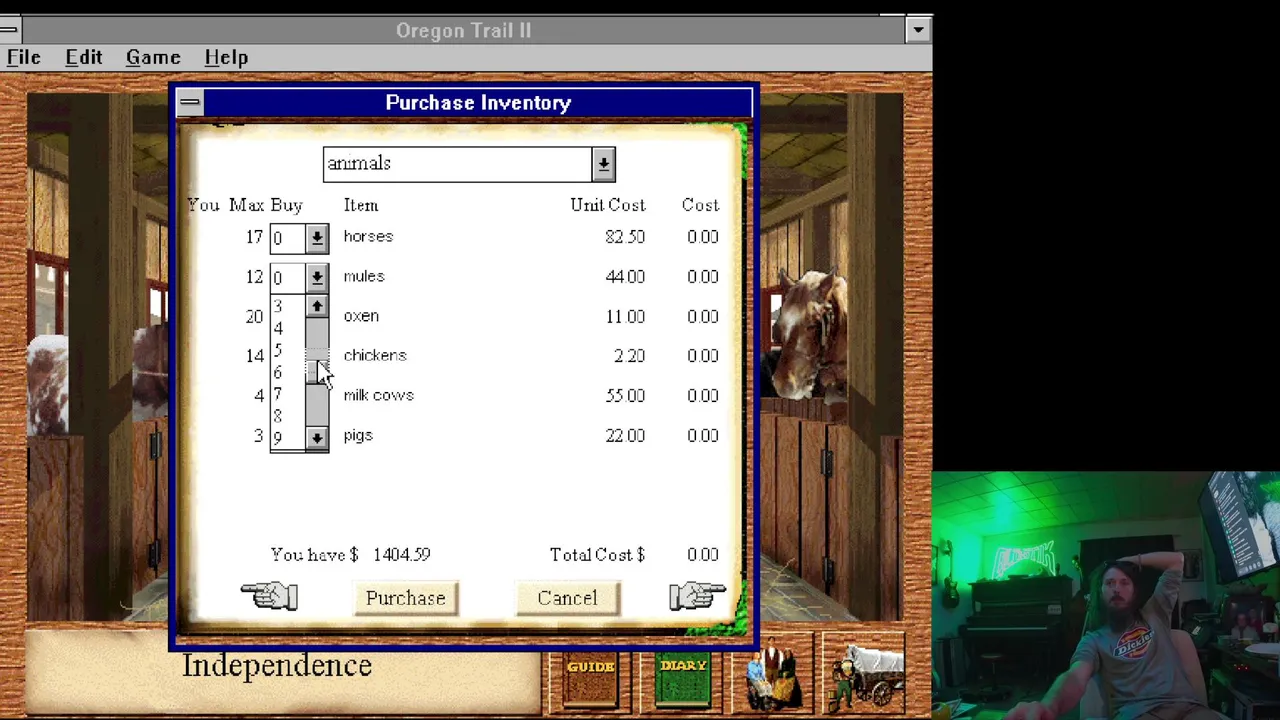Click the Oregon Trail II title bar dropdown arrow
The image size is (1280, 720).
point(918,30)
